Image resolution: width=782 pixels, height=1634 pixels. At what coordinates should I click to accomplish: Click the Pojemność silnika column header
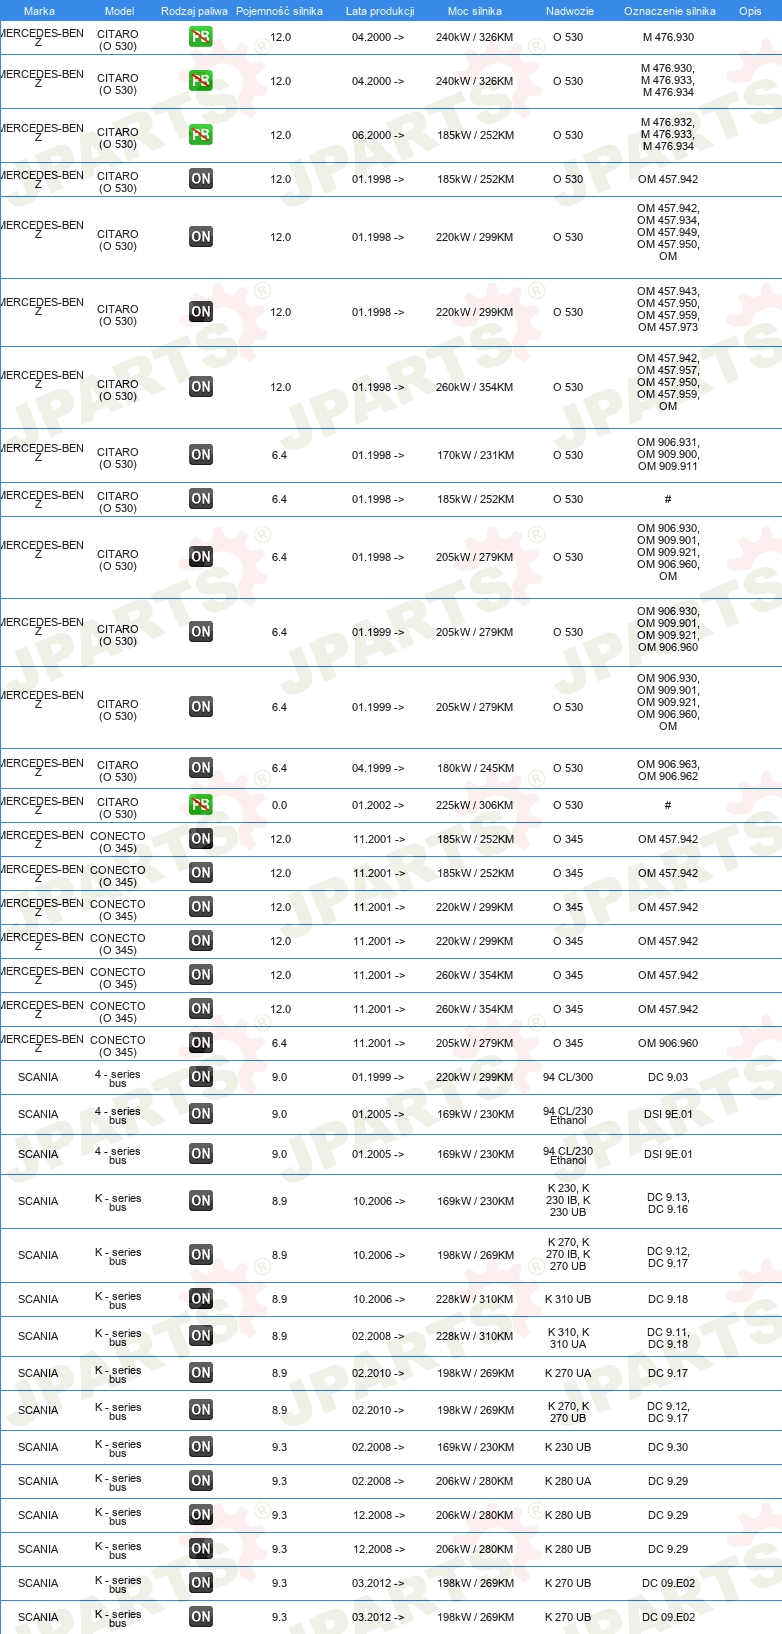tap(279, 11)
